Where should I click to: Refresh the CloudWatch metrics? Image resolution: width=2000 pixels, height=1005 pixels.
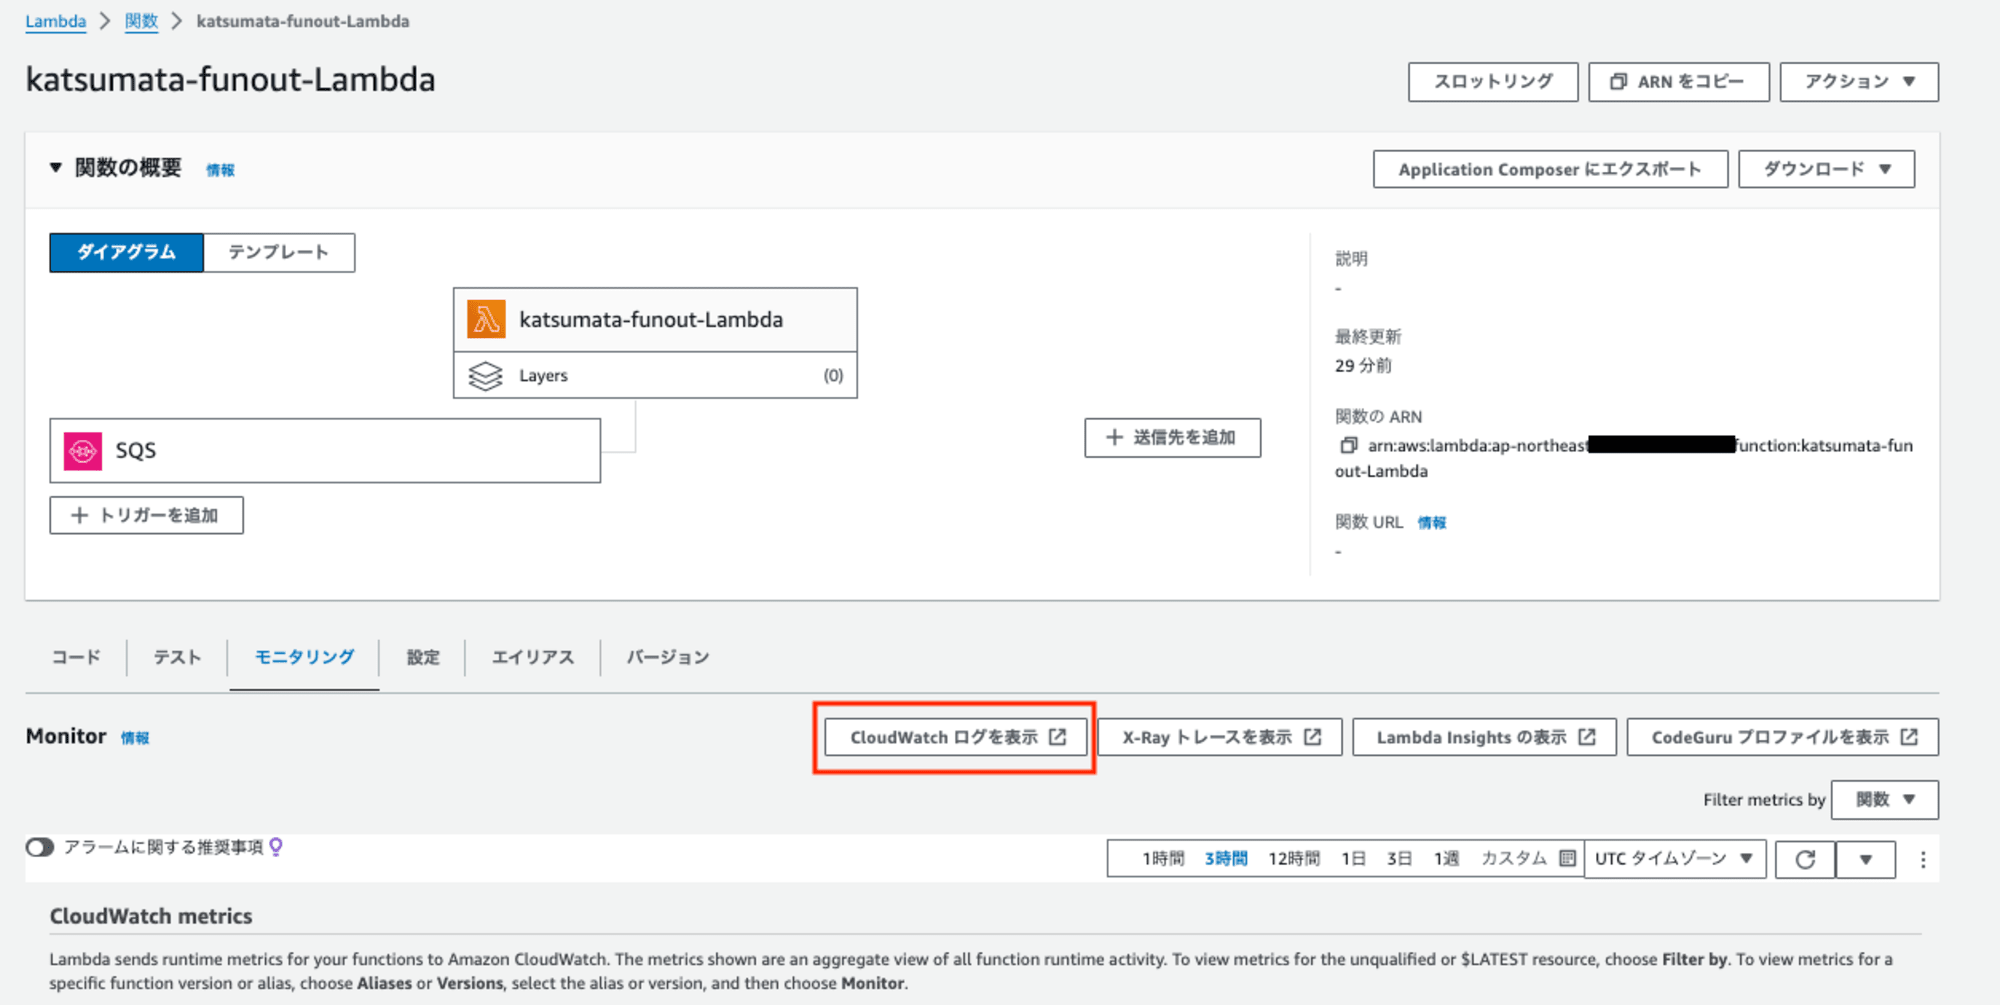click(x=1805, y=859)
